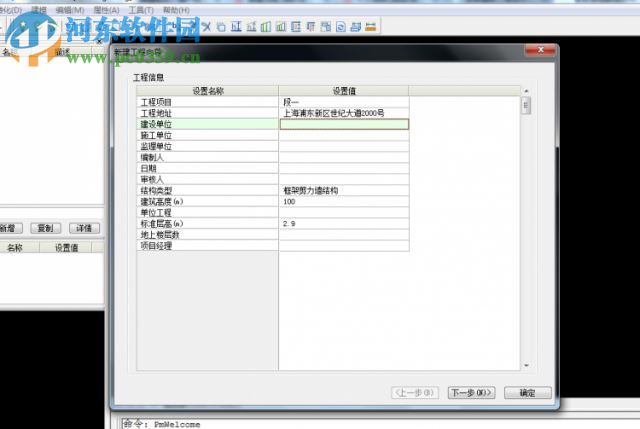Viewport: 640px width, 429px height.
Task: Click the 地上楼层数 value cell
Action: [x=344, y=234]
